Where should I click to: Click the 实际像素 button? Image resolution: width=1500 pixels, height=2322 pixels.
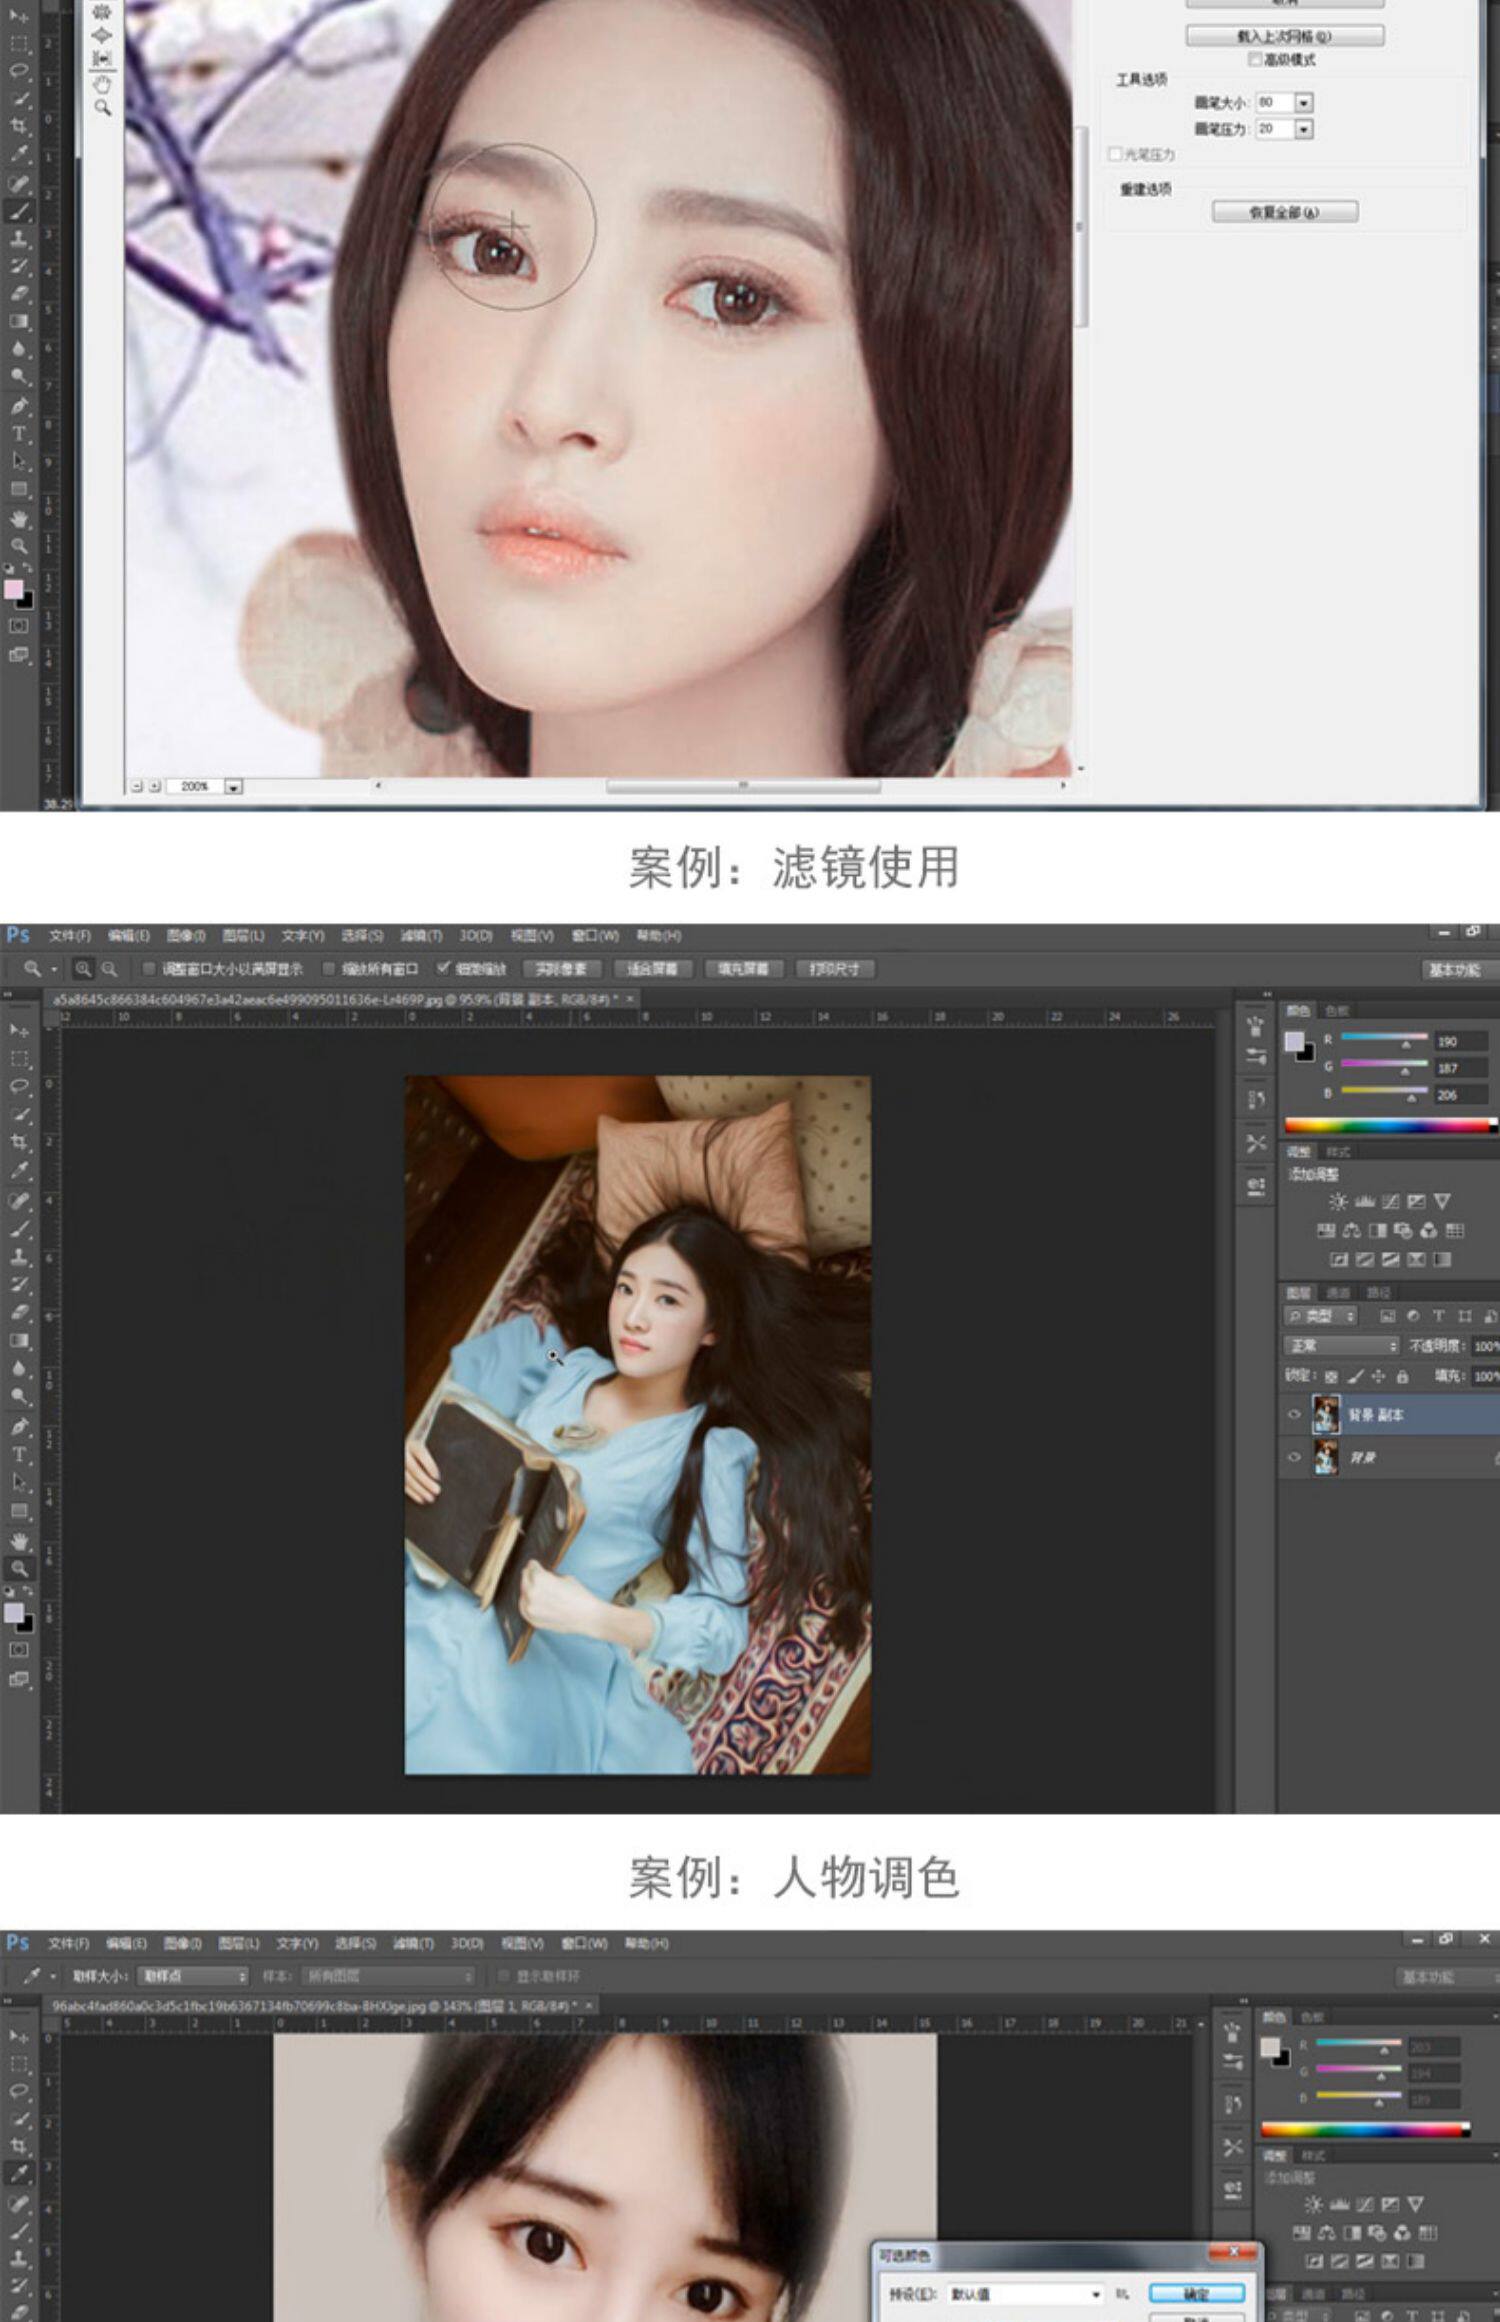(x=561, y=969)
